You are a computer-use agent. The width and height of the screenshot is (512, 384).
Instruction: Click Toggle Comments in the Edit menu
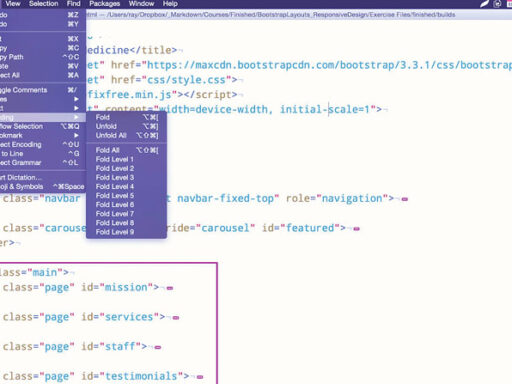coord(43,90)
